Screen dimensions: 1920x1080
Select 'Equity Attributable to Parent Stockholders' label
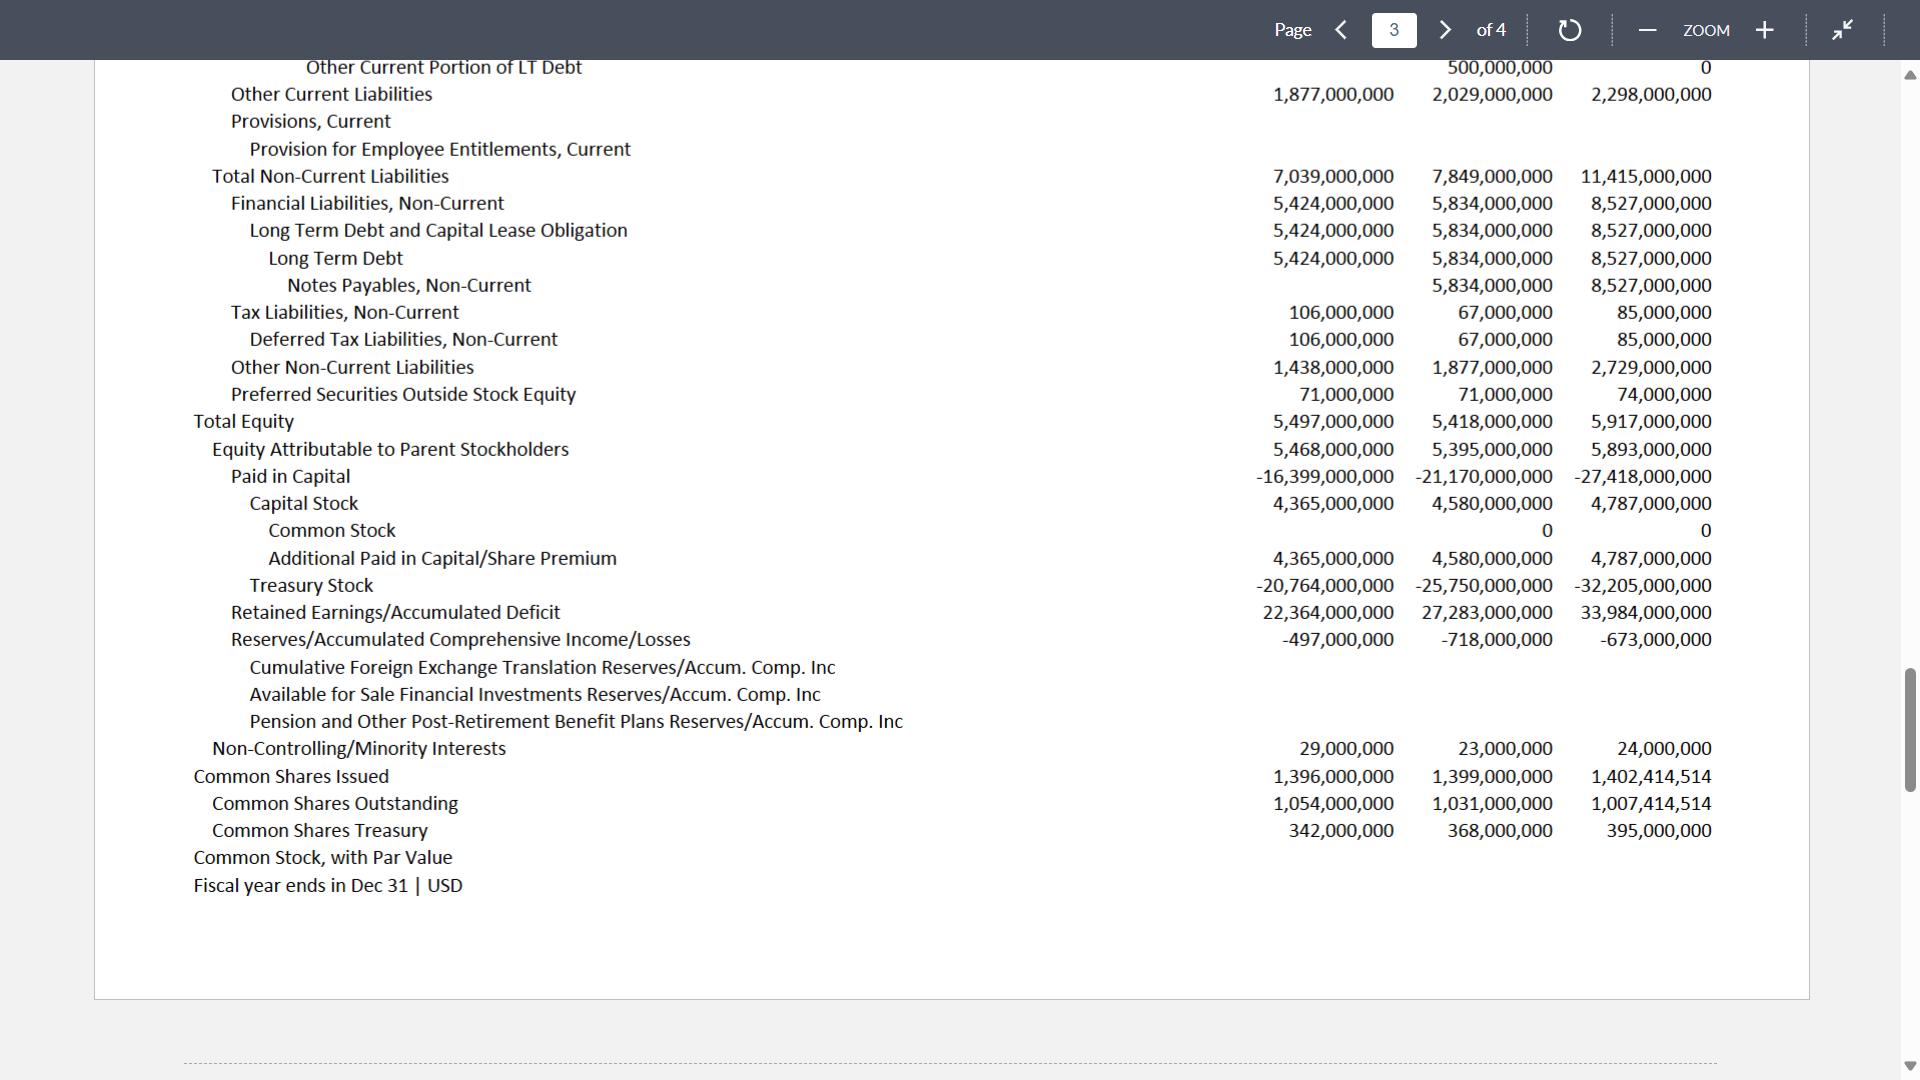[x=390, y=449]
